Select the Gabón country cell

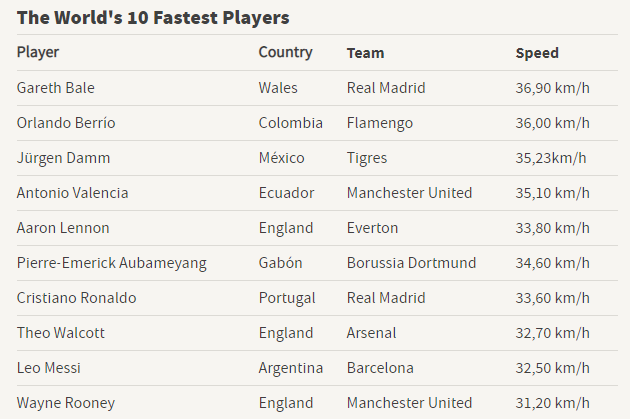pyautogui.click(x=280, y=263)
